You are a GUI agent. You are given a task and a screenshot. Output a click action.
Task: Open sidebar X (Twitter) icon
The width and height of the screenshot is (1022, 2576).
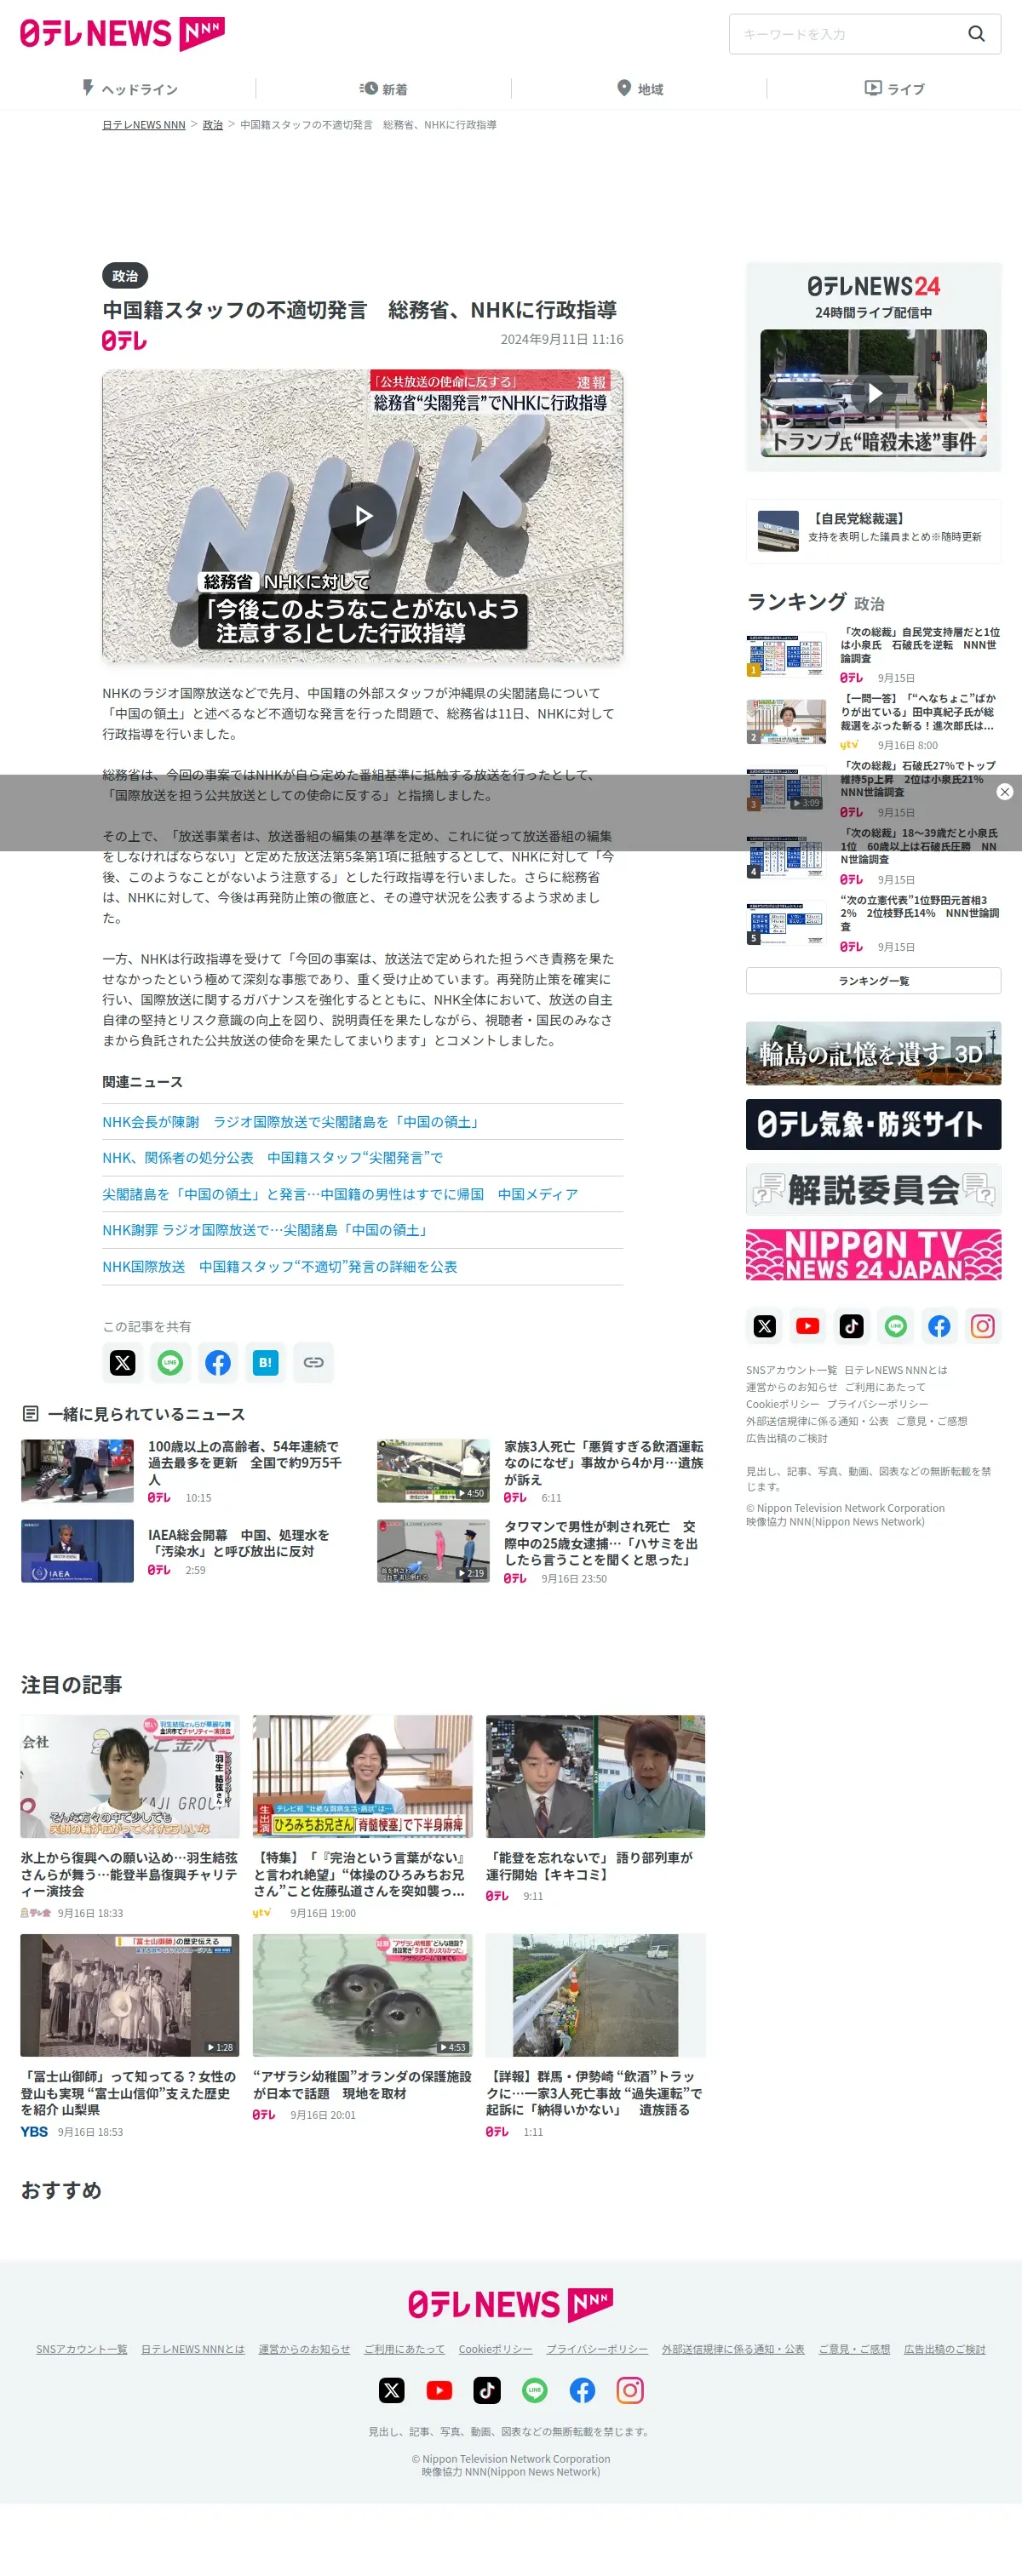point(765,1326)
